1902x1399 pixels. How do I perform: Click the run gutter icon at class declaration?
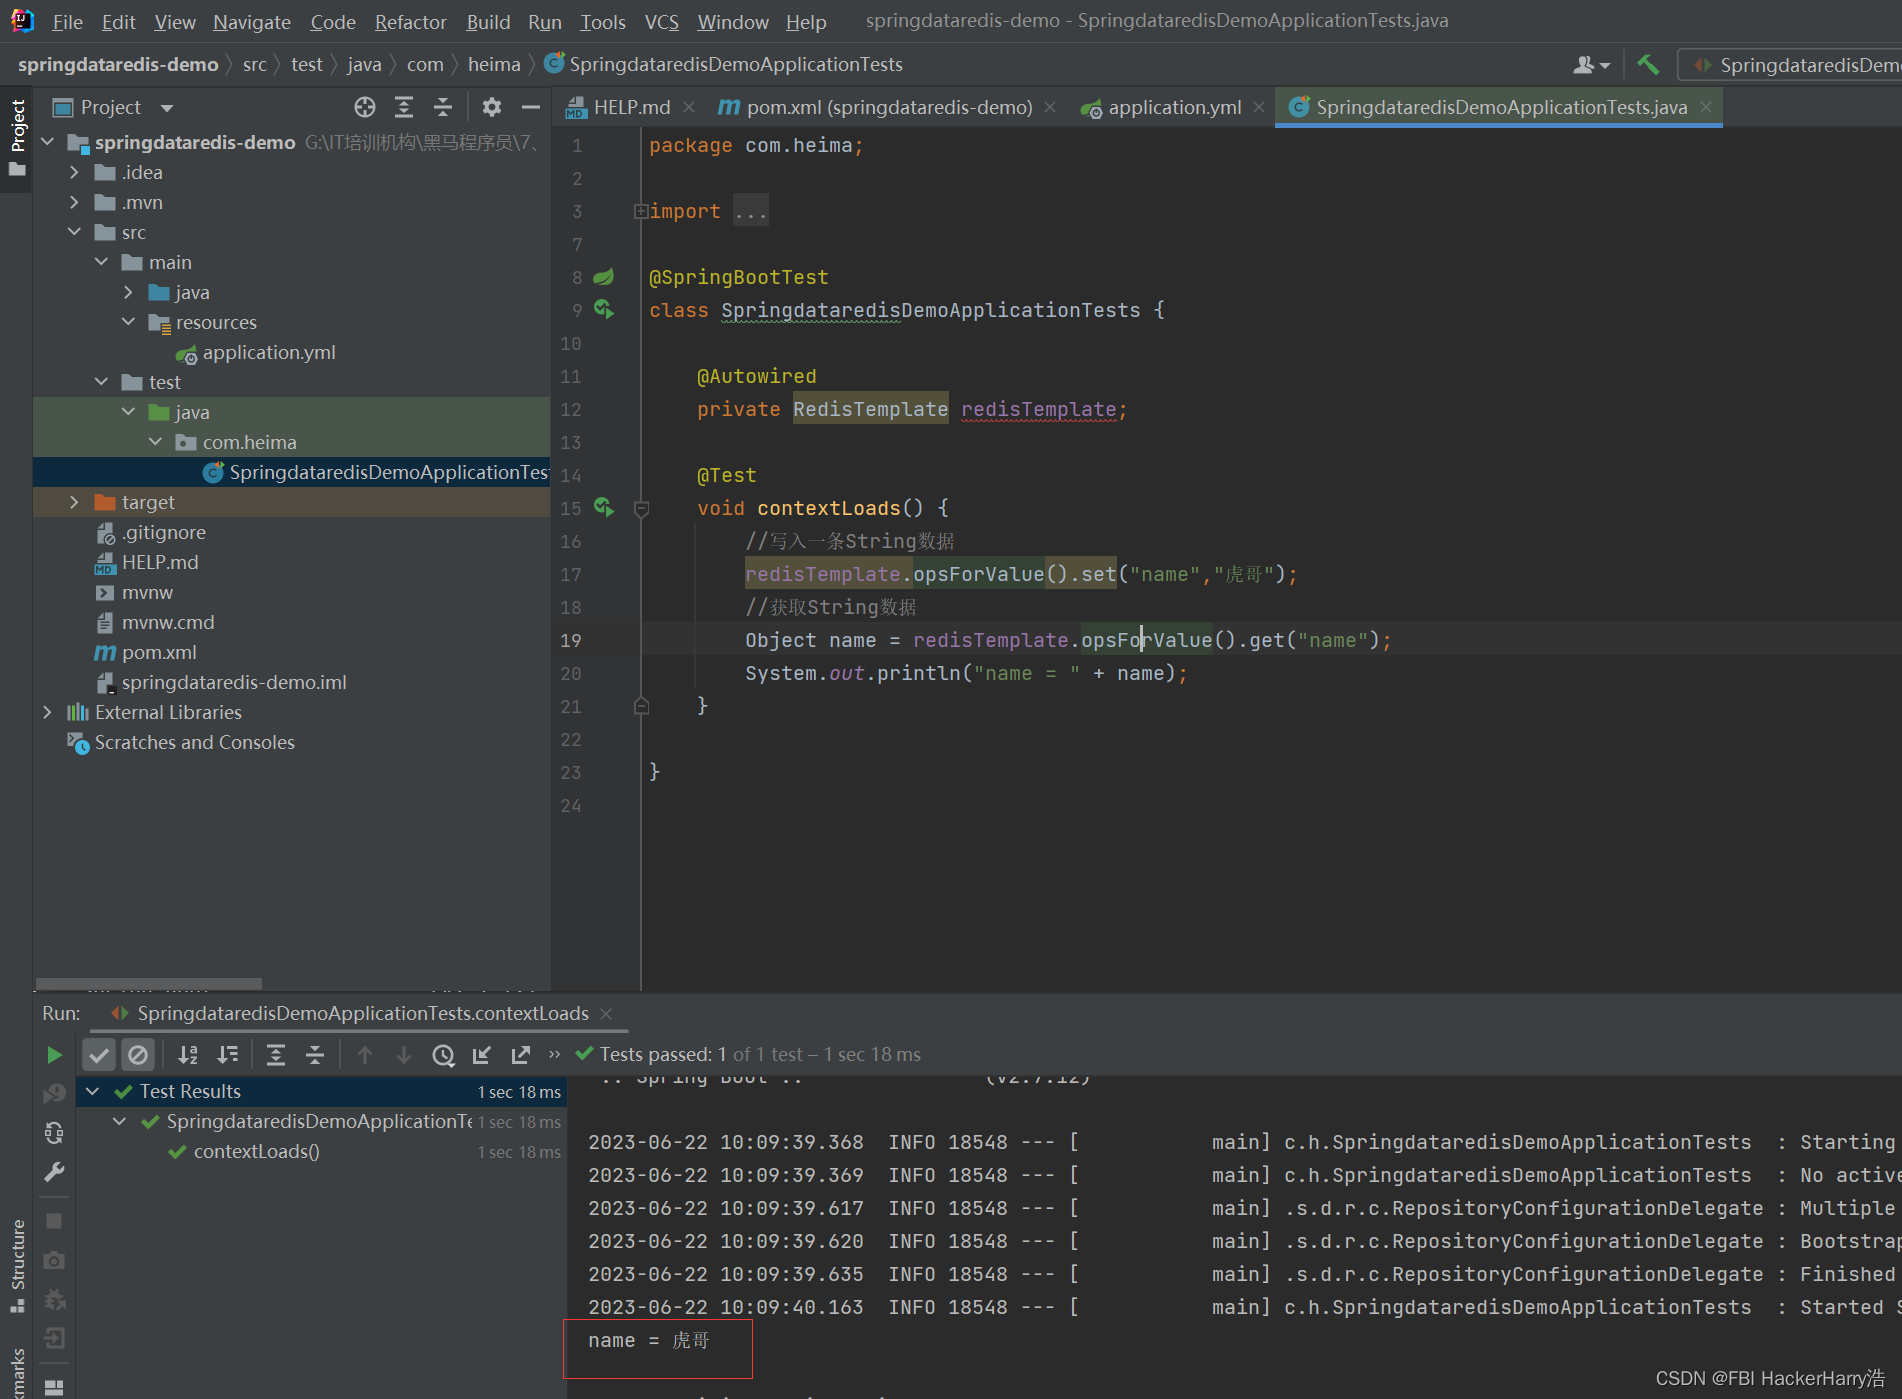point(604,310)
